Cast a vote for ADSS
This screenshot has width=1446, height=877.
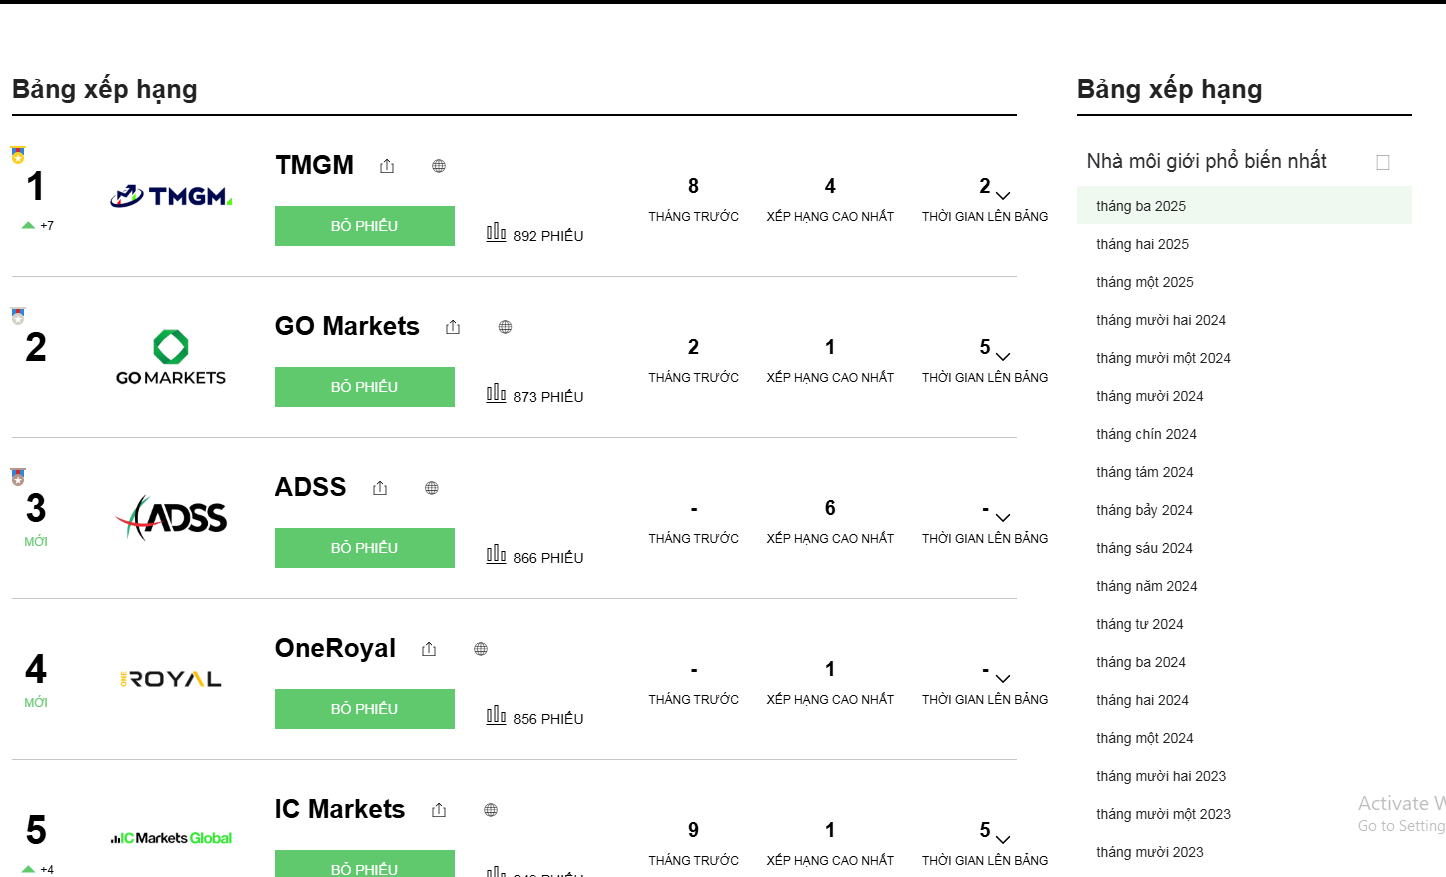tap(365, 548)
